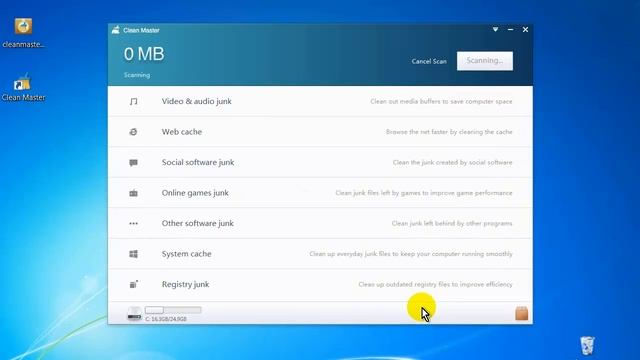The height and width of the screenshot is (360, 640).
Task: Select the Registry junk label
Action: tap(185, 284)
